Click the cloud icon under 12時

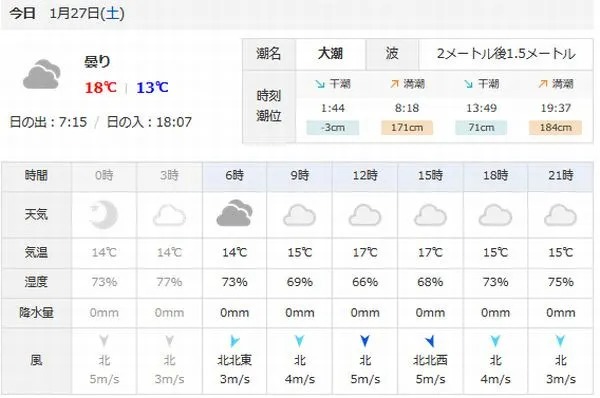point(365,215)
